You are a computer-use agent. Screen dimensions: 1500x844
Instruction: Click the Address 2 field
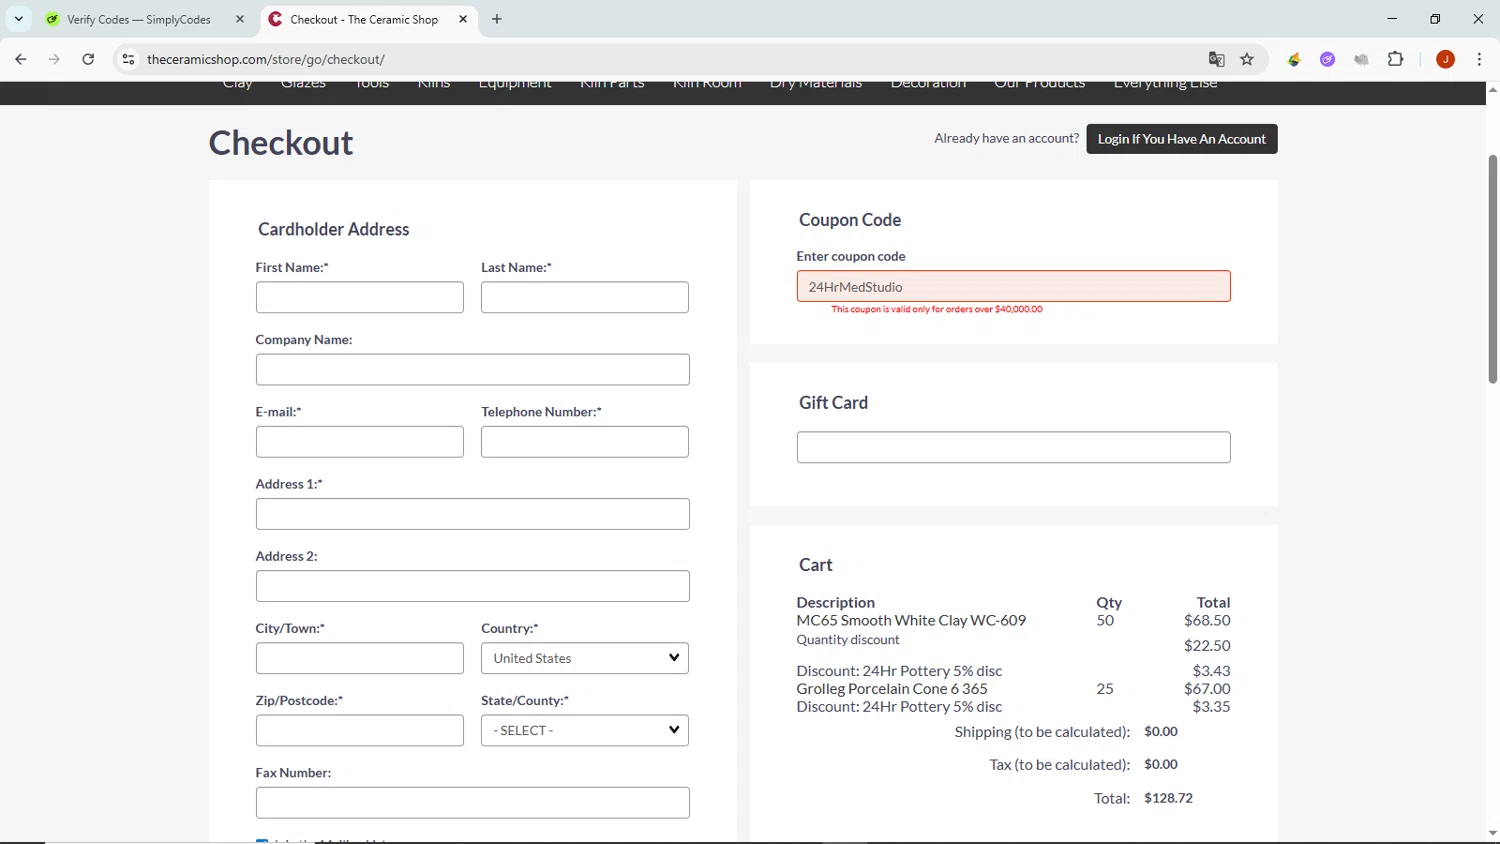(x=473, y=586)
